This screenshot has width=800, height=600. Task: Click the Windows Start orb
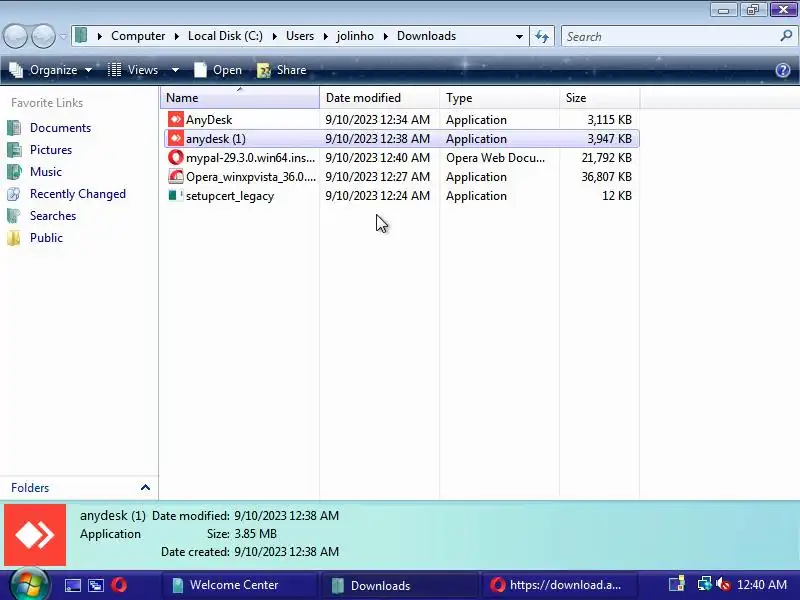30,585
